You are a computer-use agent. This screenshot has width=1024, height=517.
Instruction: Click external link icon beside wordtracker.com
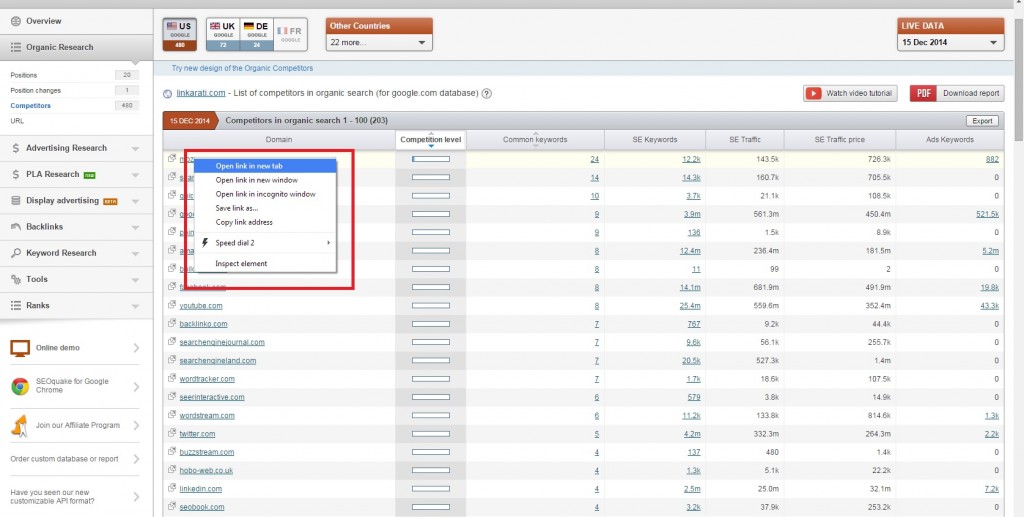pyautogui.click(x=172, y=378)
